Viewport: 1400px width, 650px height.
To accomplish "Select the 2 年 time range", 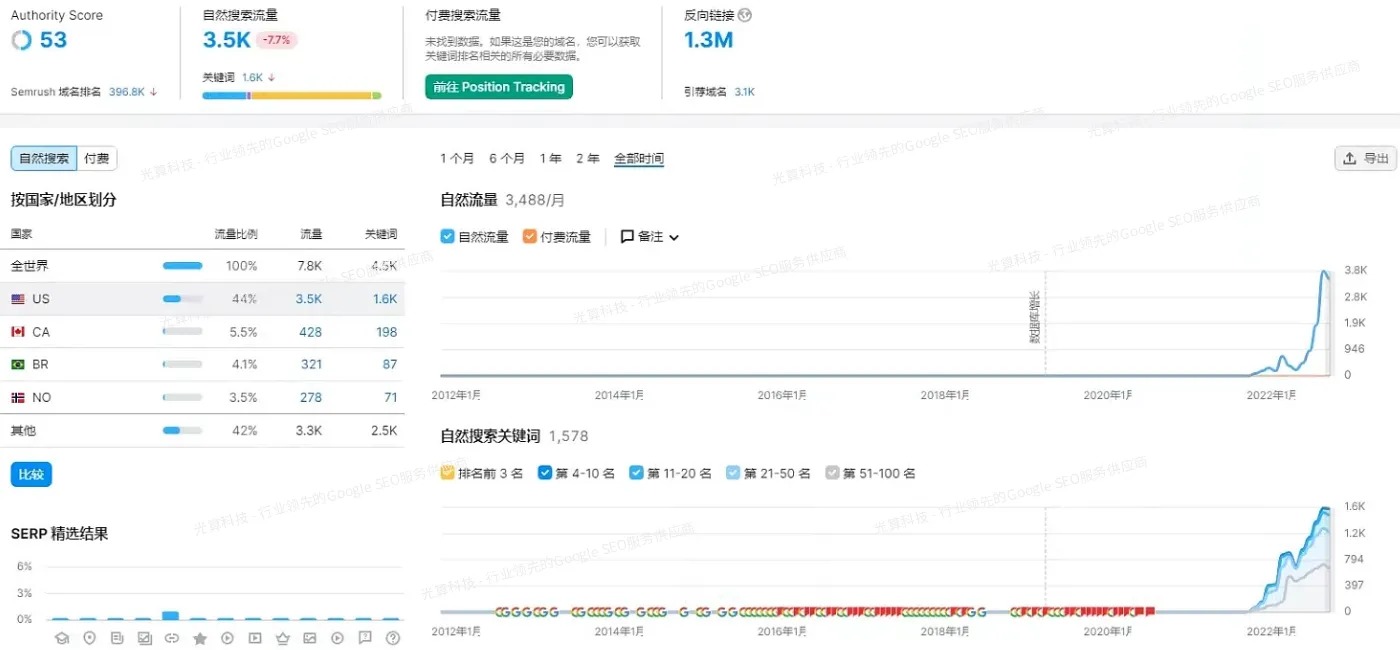I will click(x=588, y=158).
